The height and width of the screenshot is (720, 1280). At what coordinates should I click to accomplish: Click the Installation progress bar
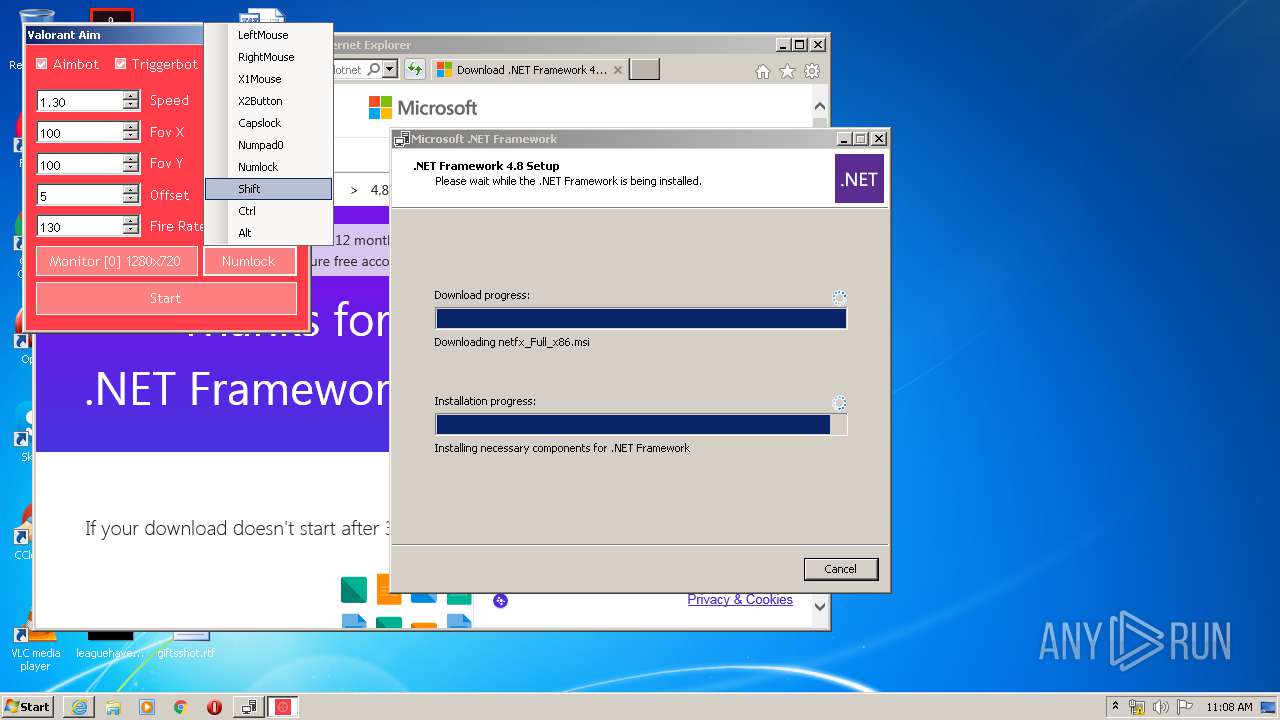pos(641,425)
